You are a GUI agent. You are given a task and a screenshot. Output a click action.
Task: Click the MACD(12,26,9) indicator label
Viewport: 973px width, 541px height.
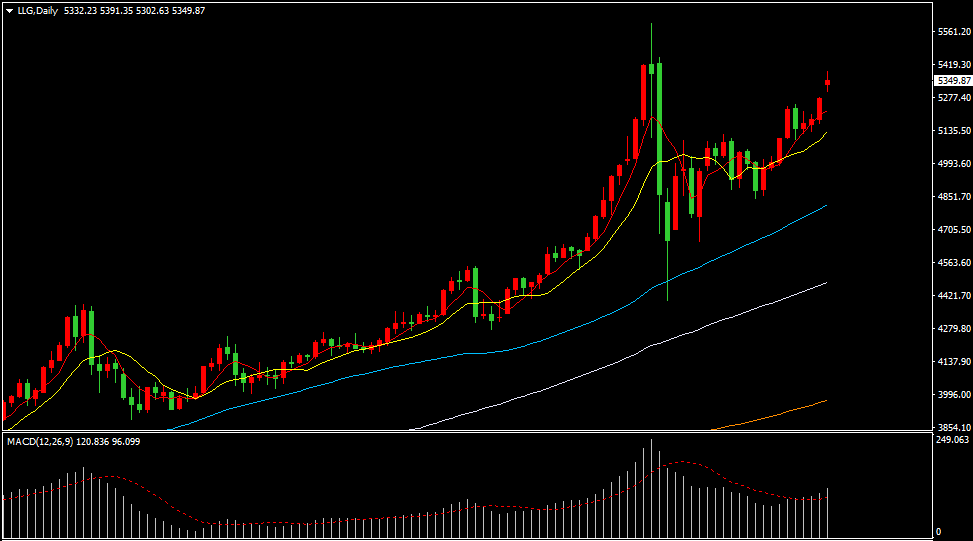tap(40, 442)
